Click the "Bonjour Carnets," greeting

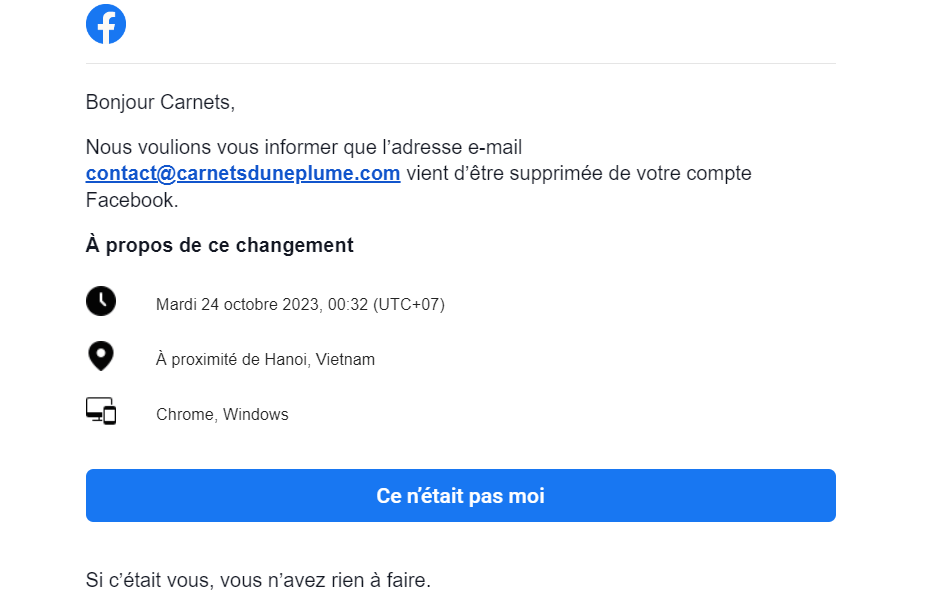(160, 102)
